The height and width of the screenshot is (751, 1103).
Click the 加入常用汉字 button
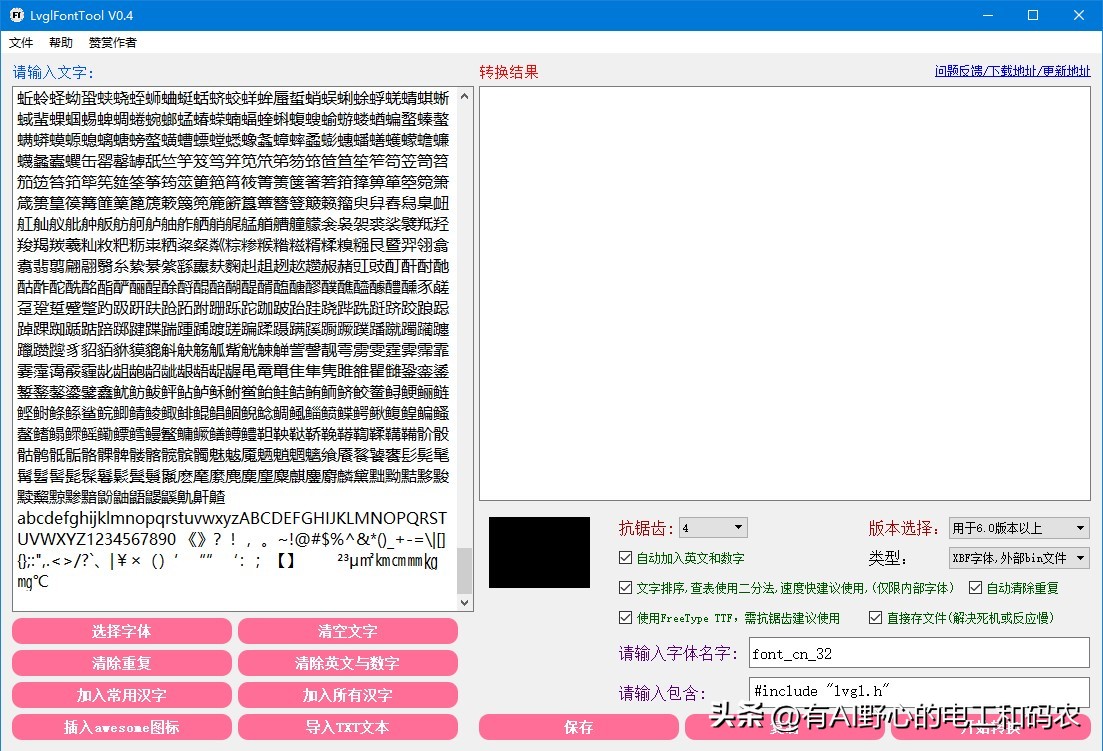pyautogui.click(x=121, y=694)
